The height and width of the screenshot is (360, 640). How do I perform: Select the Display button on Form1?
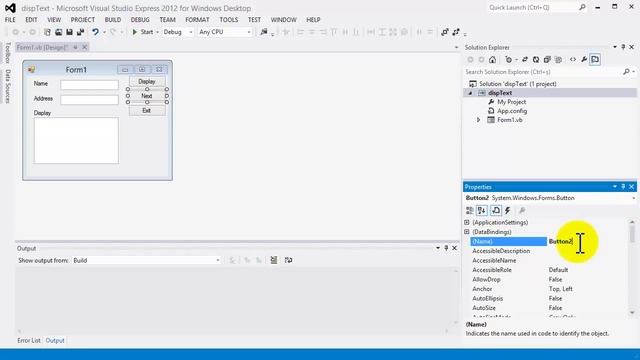tap(147, 81)
